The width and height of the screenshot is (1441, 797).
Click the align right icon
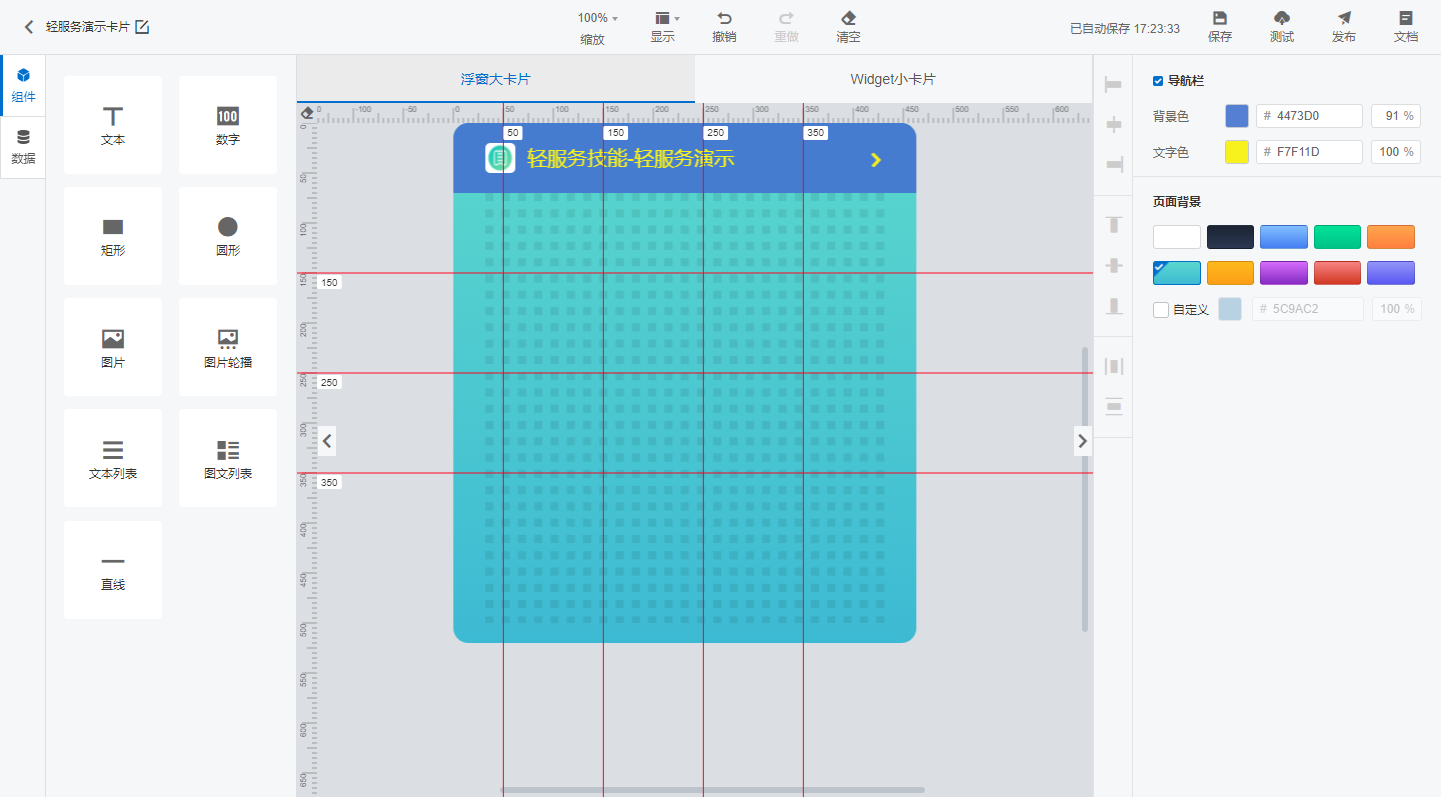(x=1113, y=163)
